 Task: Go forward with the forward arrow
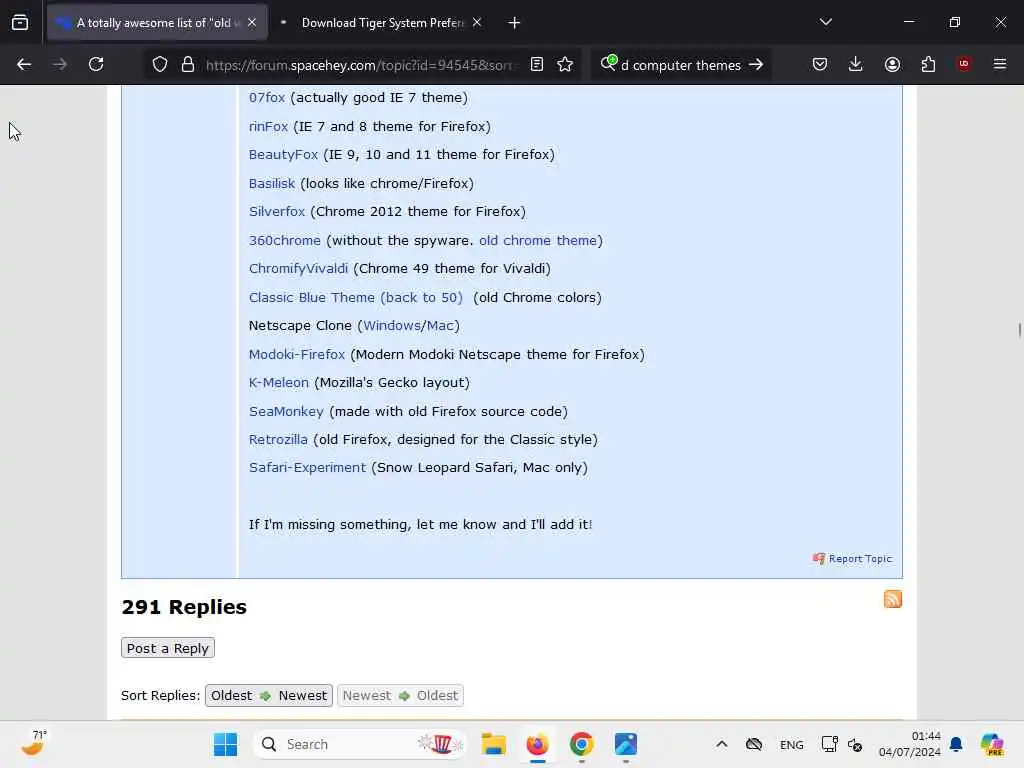point(60,64)
